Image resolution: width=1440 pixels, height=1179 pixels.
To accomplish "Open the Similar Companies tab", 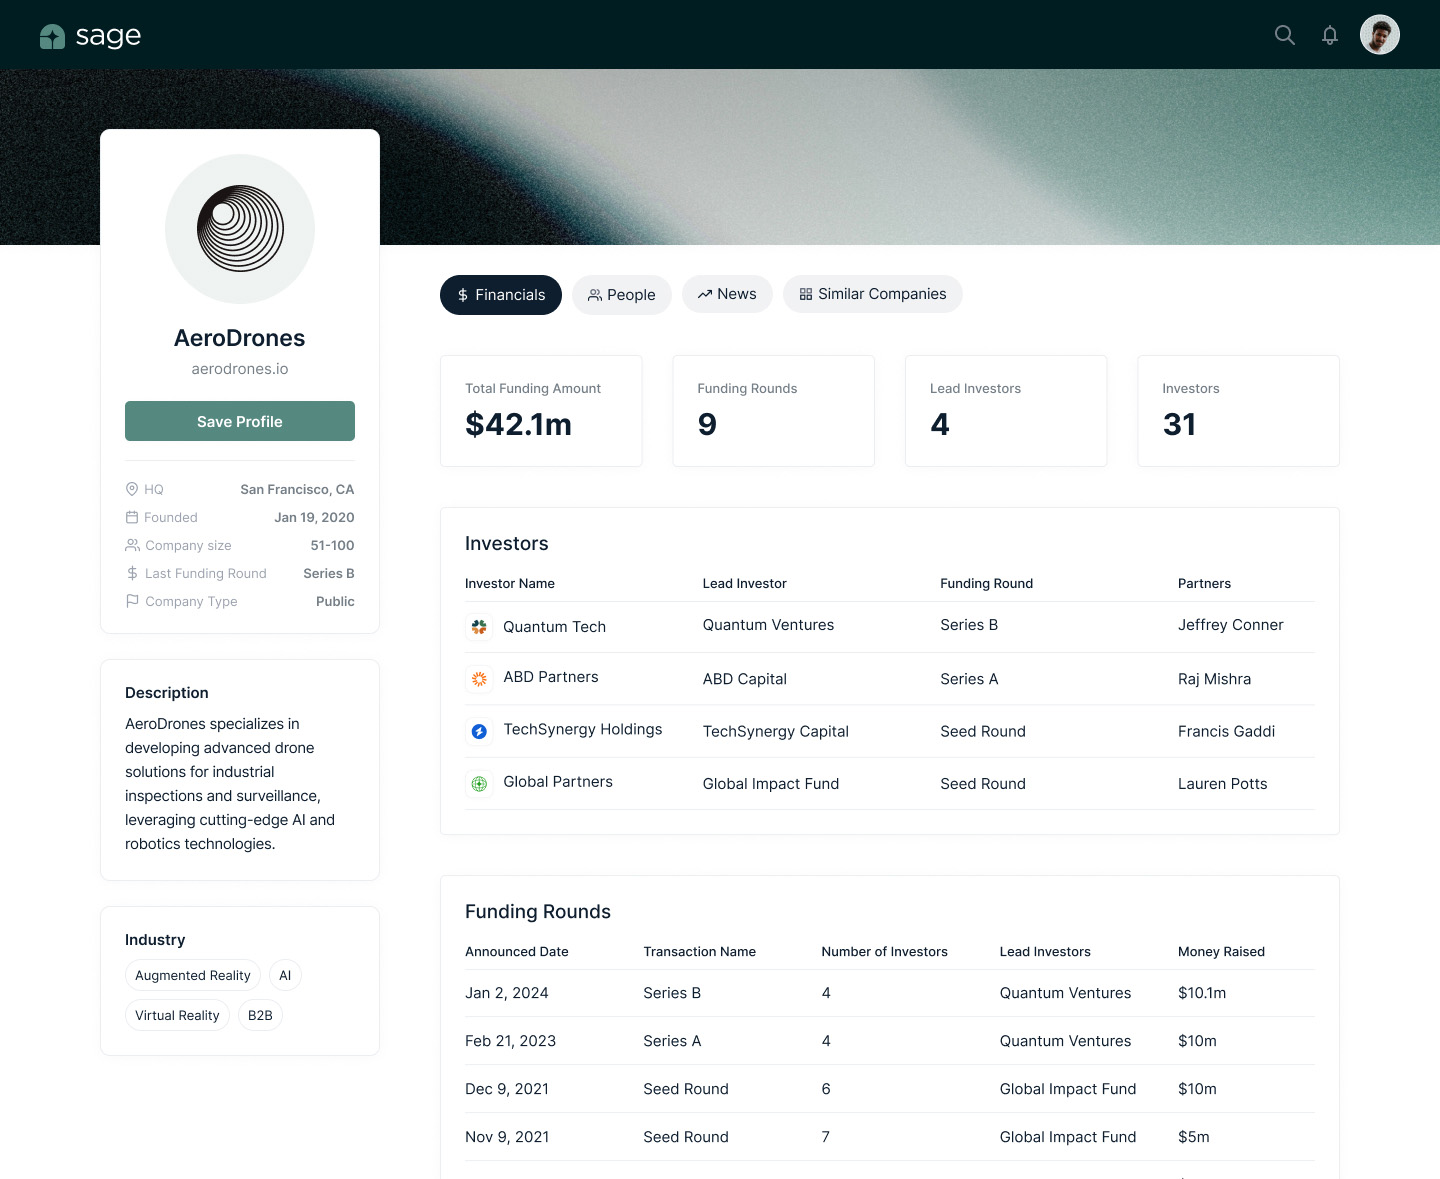I will coord(873,294).
